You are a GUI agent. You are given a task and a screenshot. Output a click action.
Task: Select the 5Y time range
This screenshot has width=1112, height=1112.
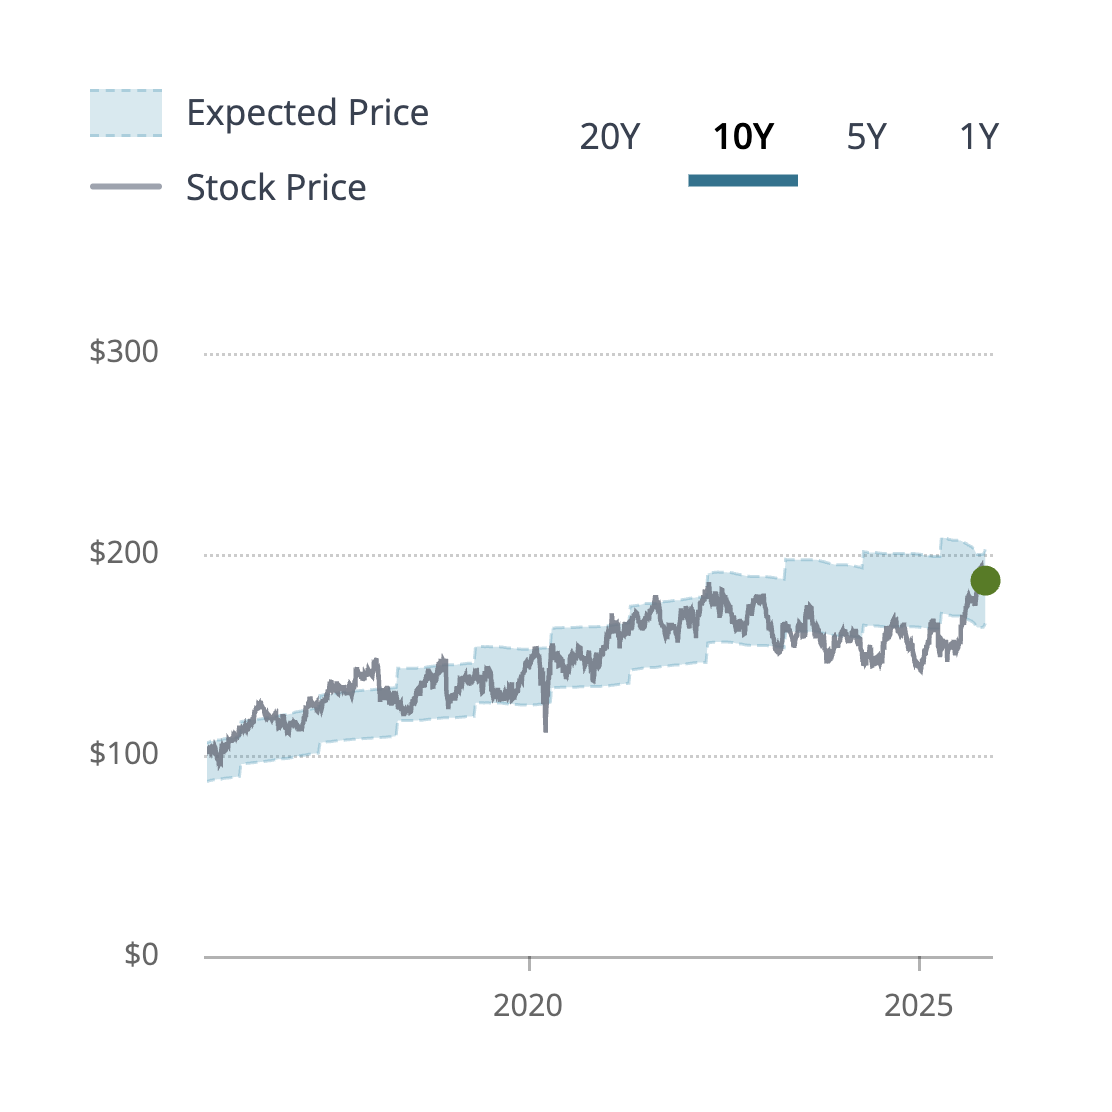(x=866, y=136)
